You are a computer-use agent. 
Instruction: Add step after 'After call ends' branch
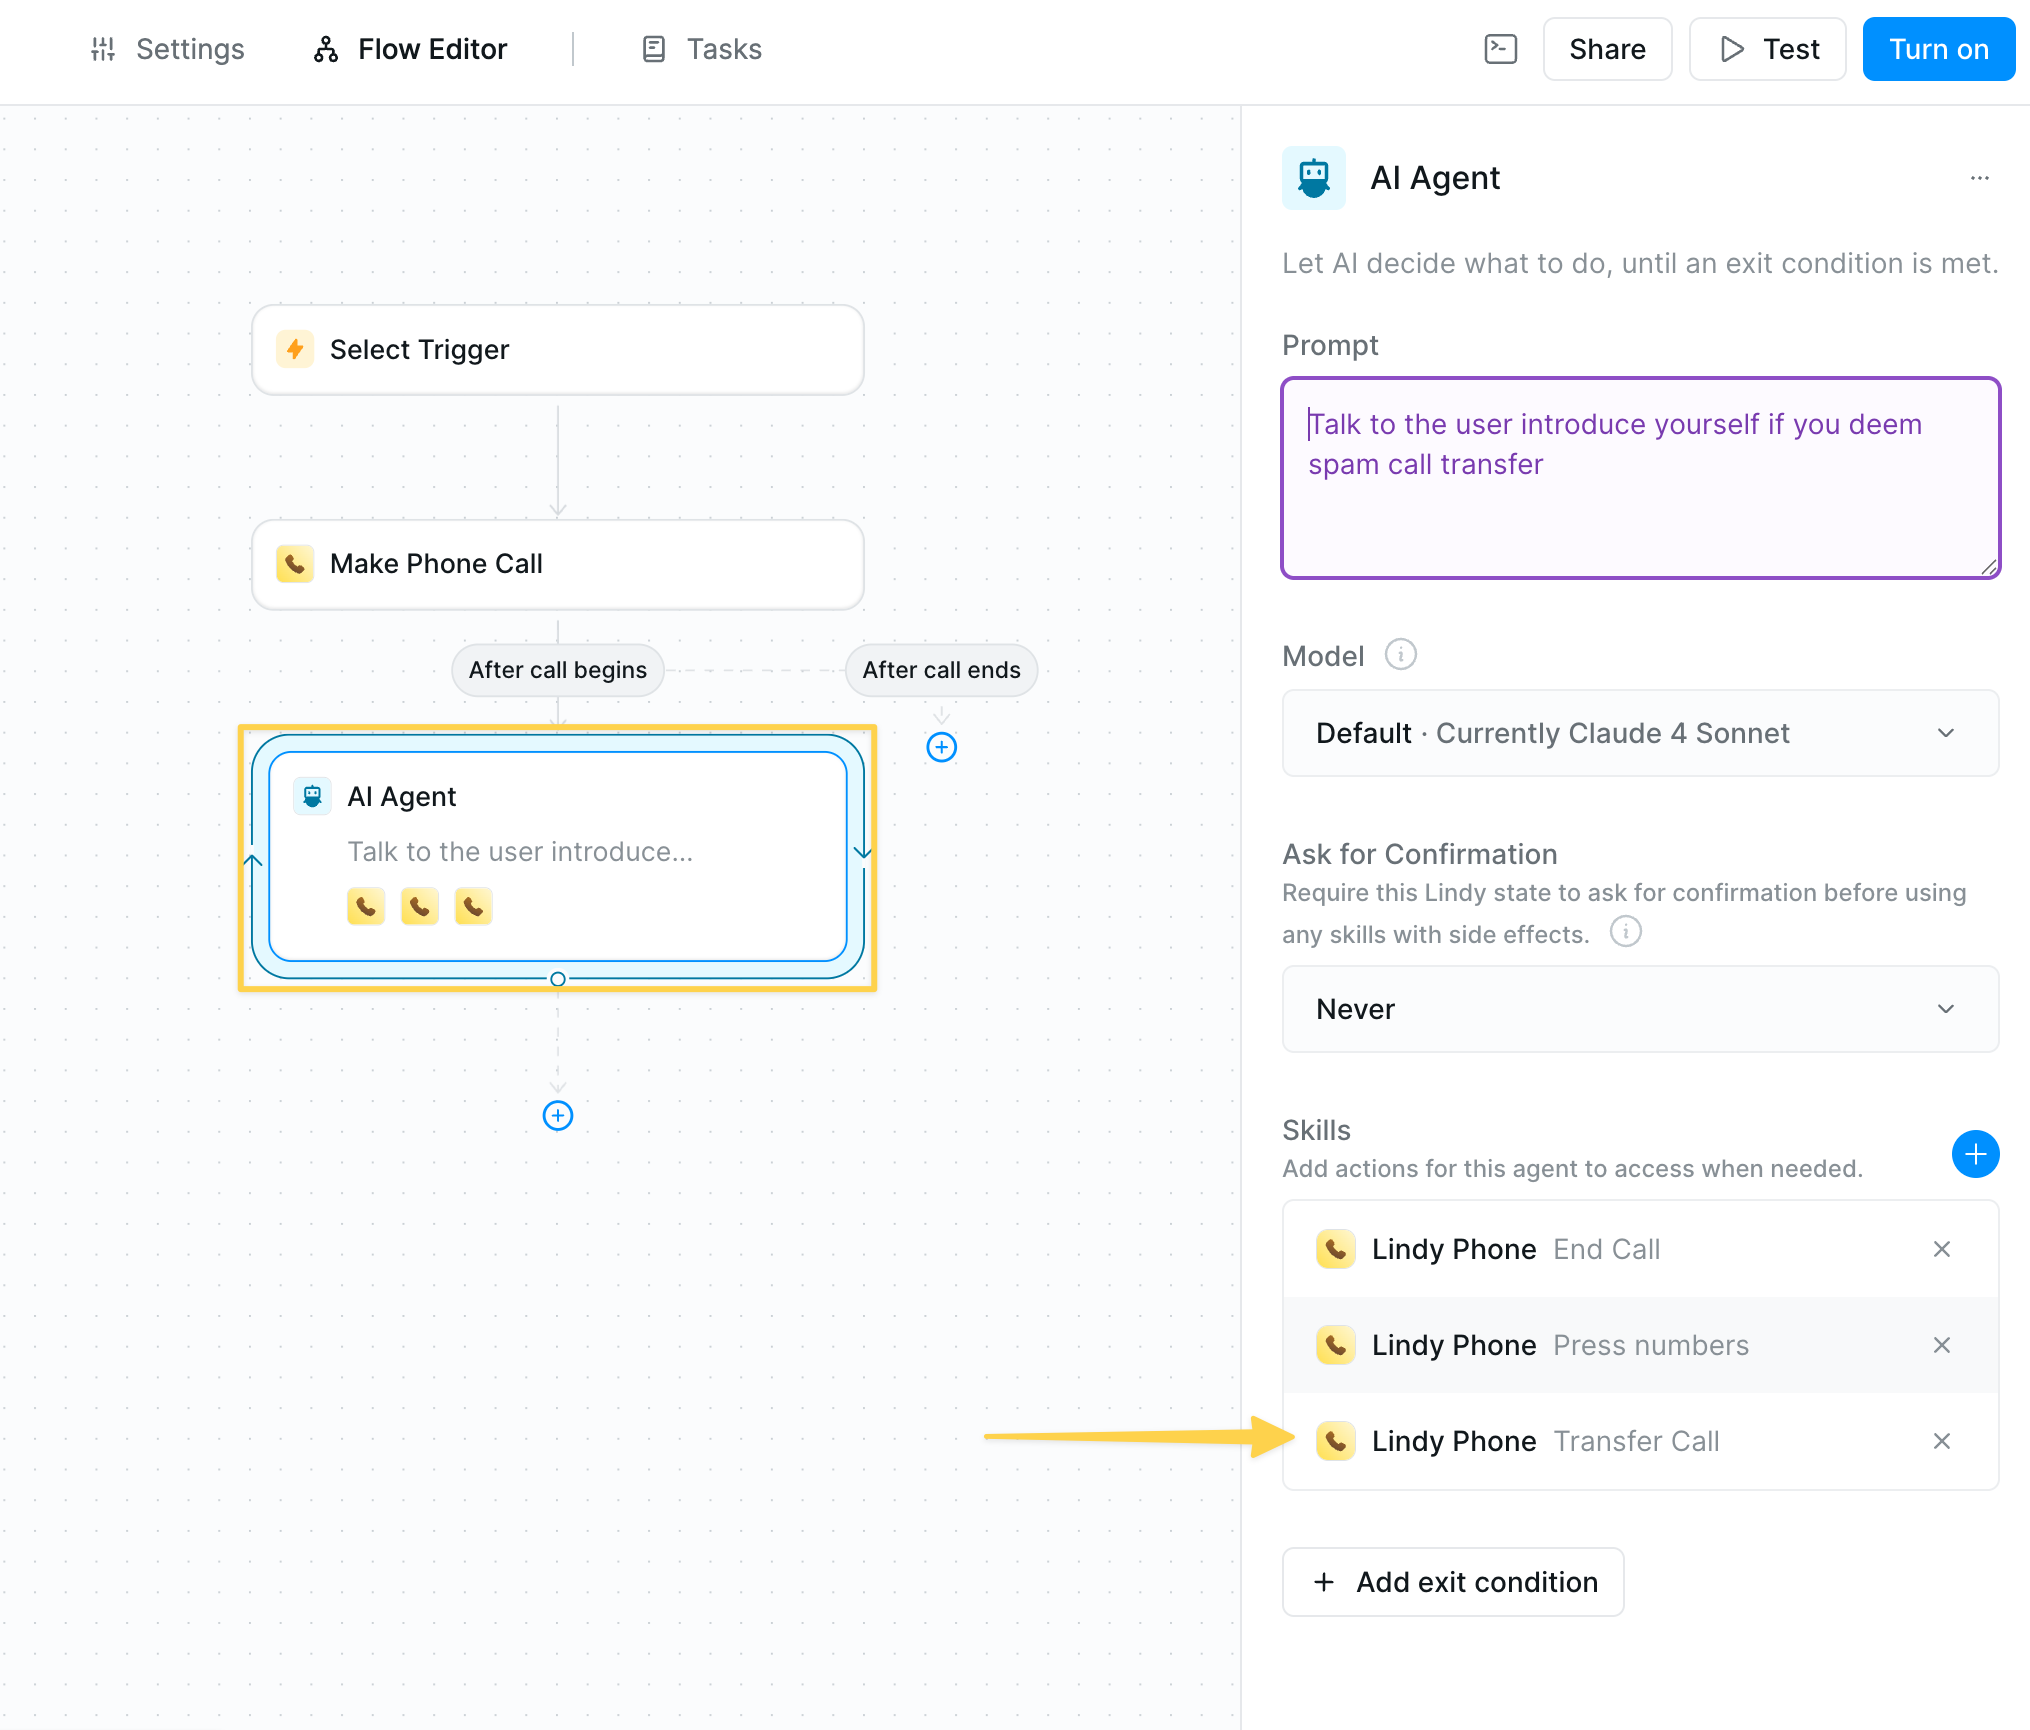click(941, 747)
